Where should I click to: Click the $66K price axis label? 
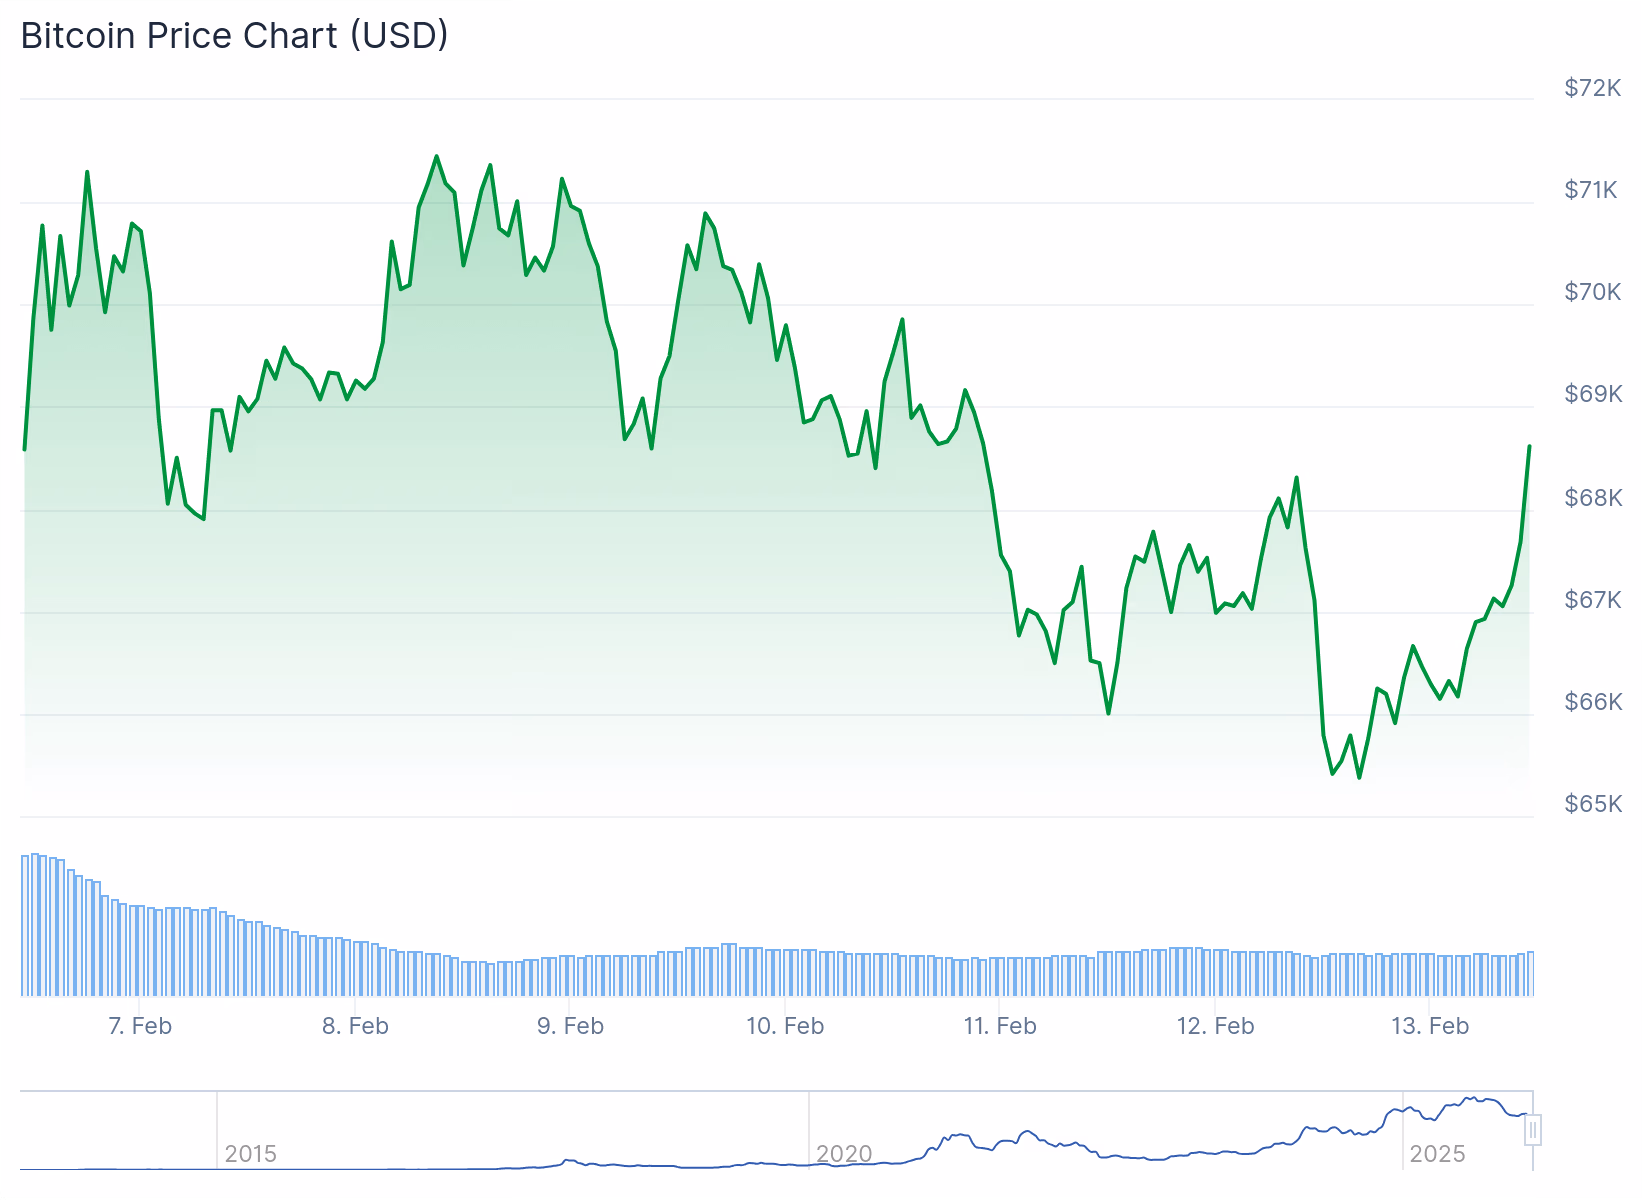click(x=1592, y=702)
